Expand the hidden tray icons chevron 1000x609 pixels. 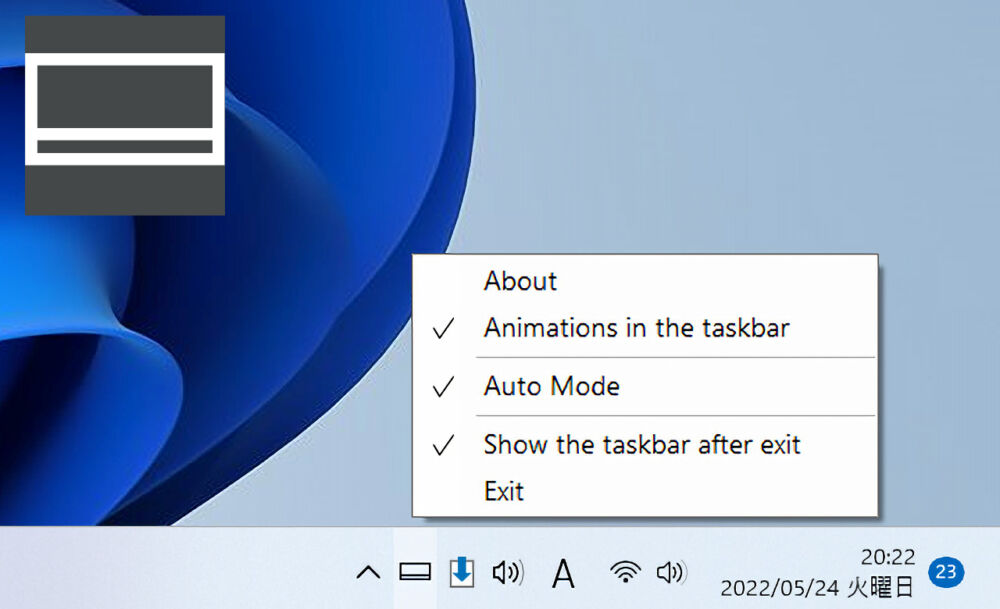[368, 572]
